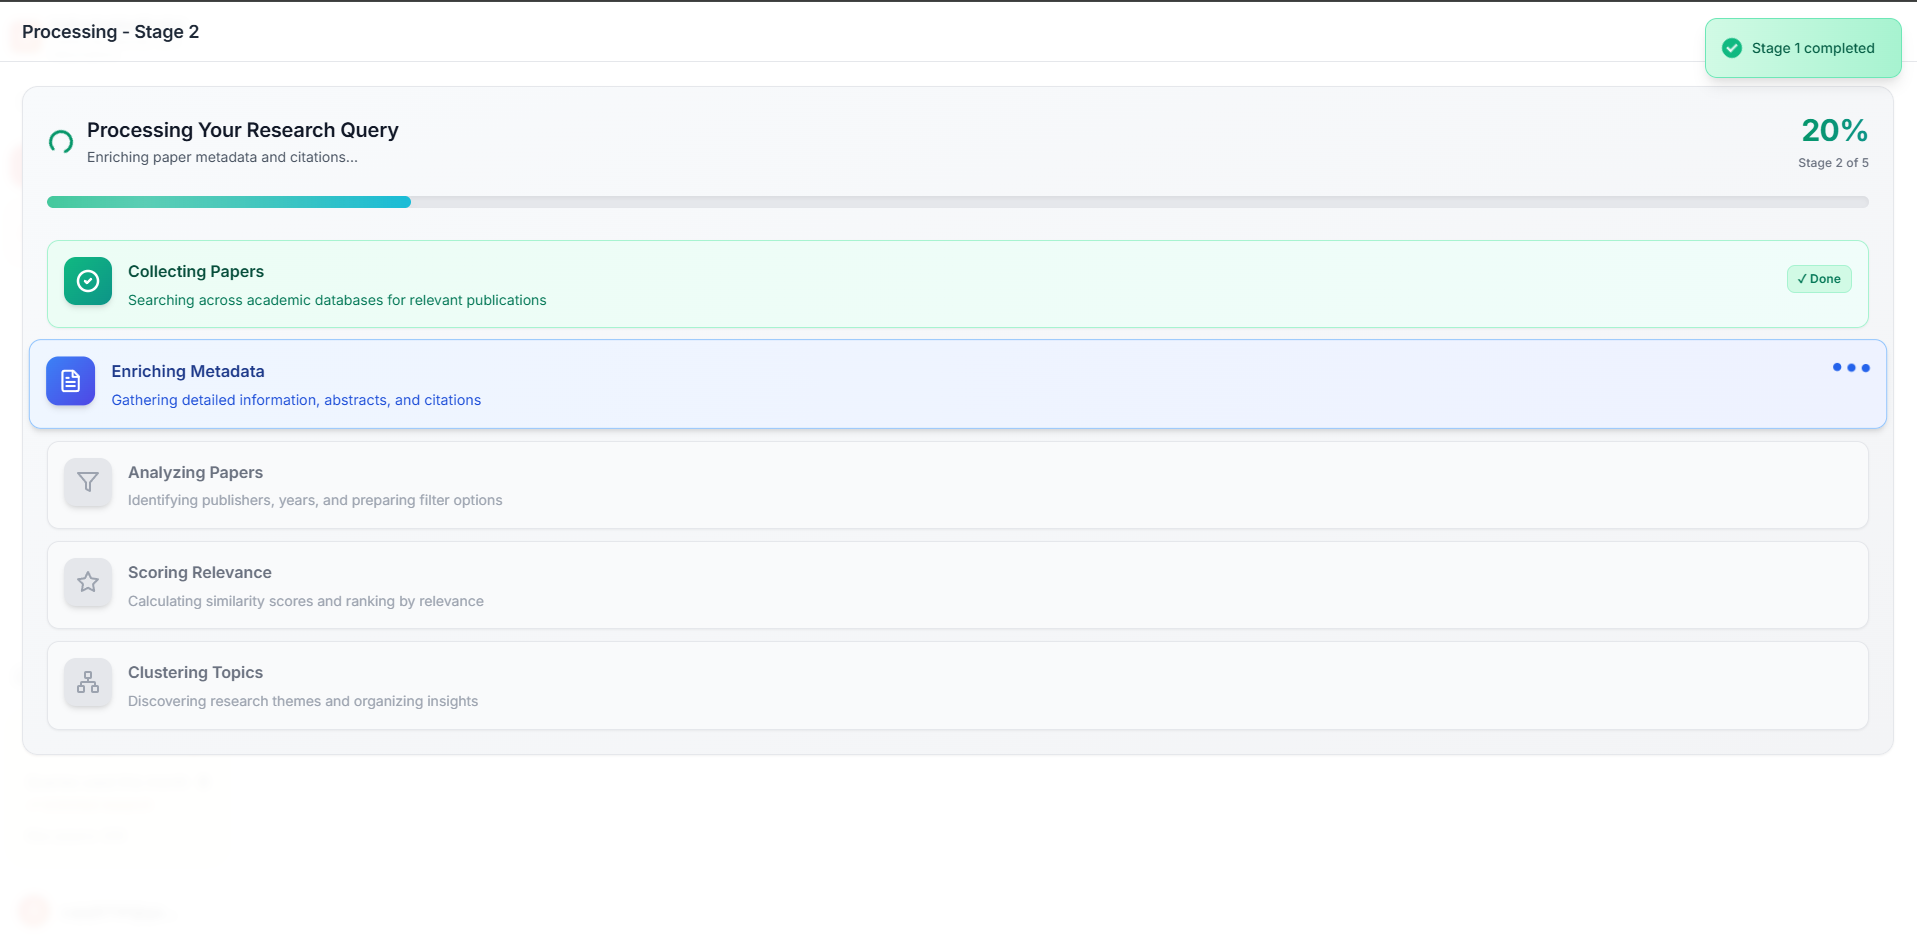Click the Clustering Topics hierarchy icon
1917x945 pixels.
[87, 683]
